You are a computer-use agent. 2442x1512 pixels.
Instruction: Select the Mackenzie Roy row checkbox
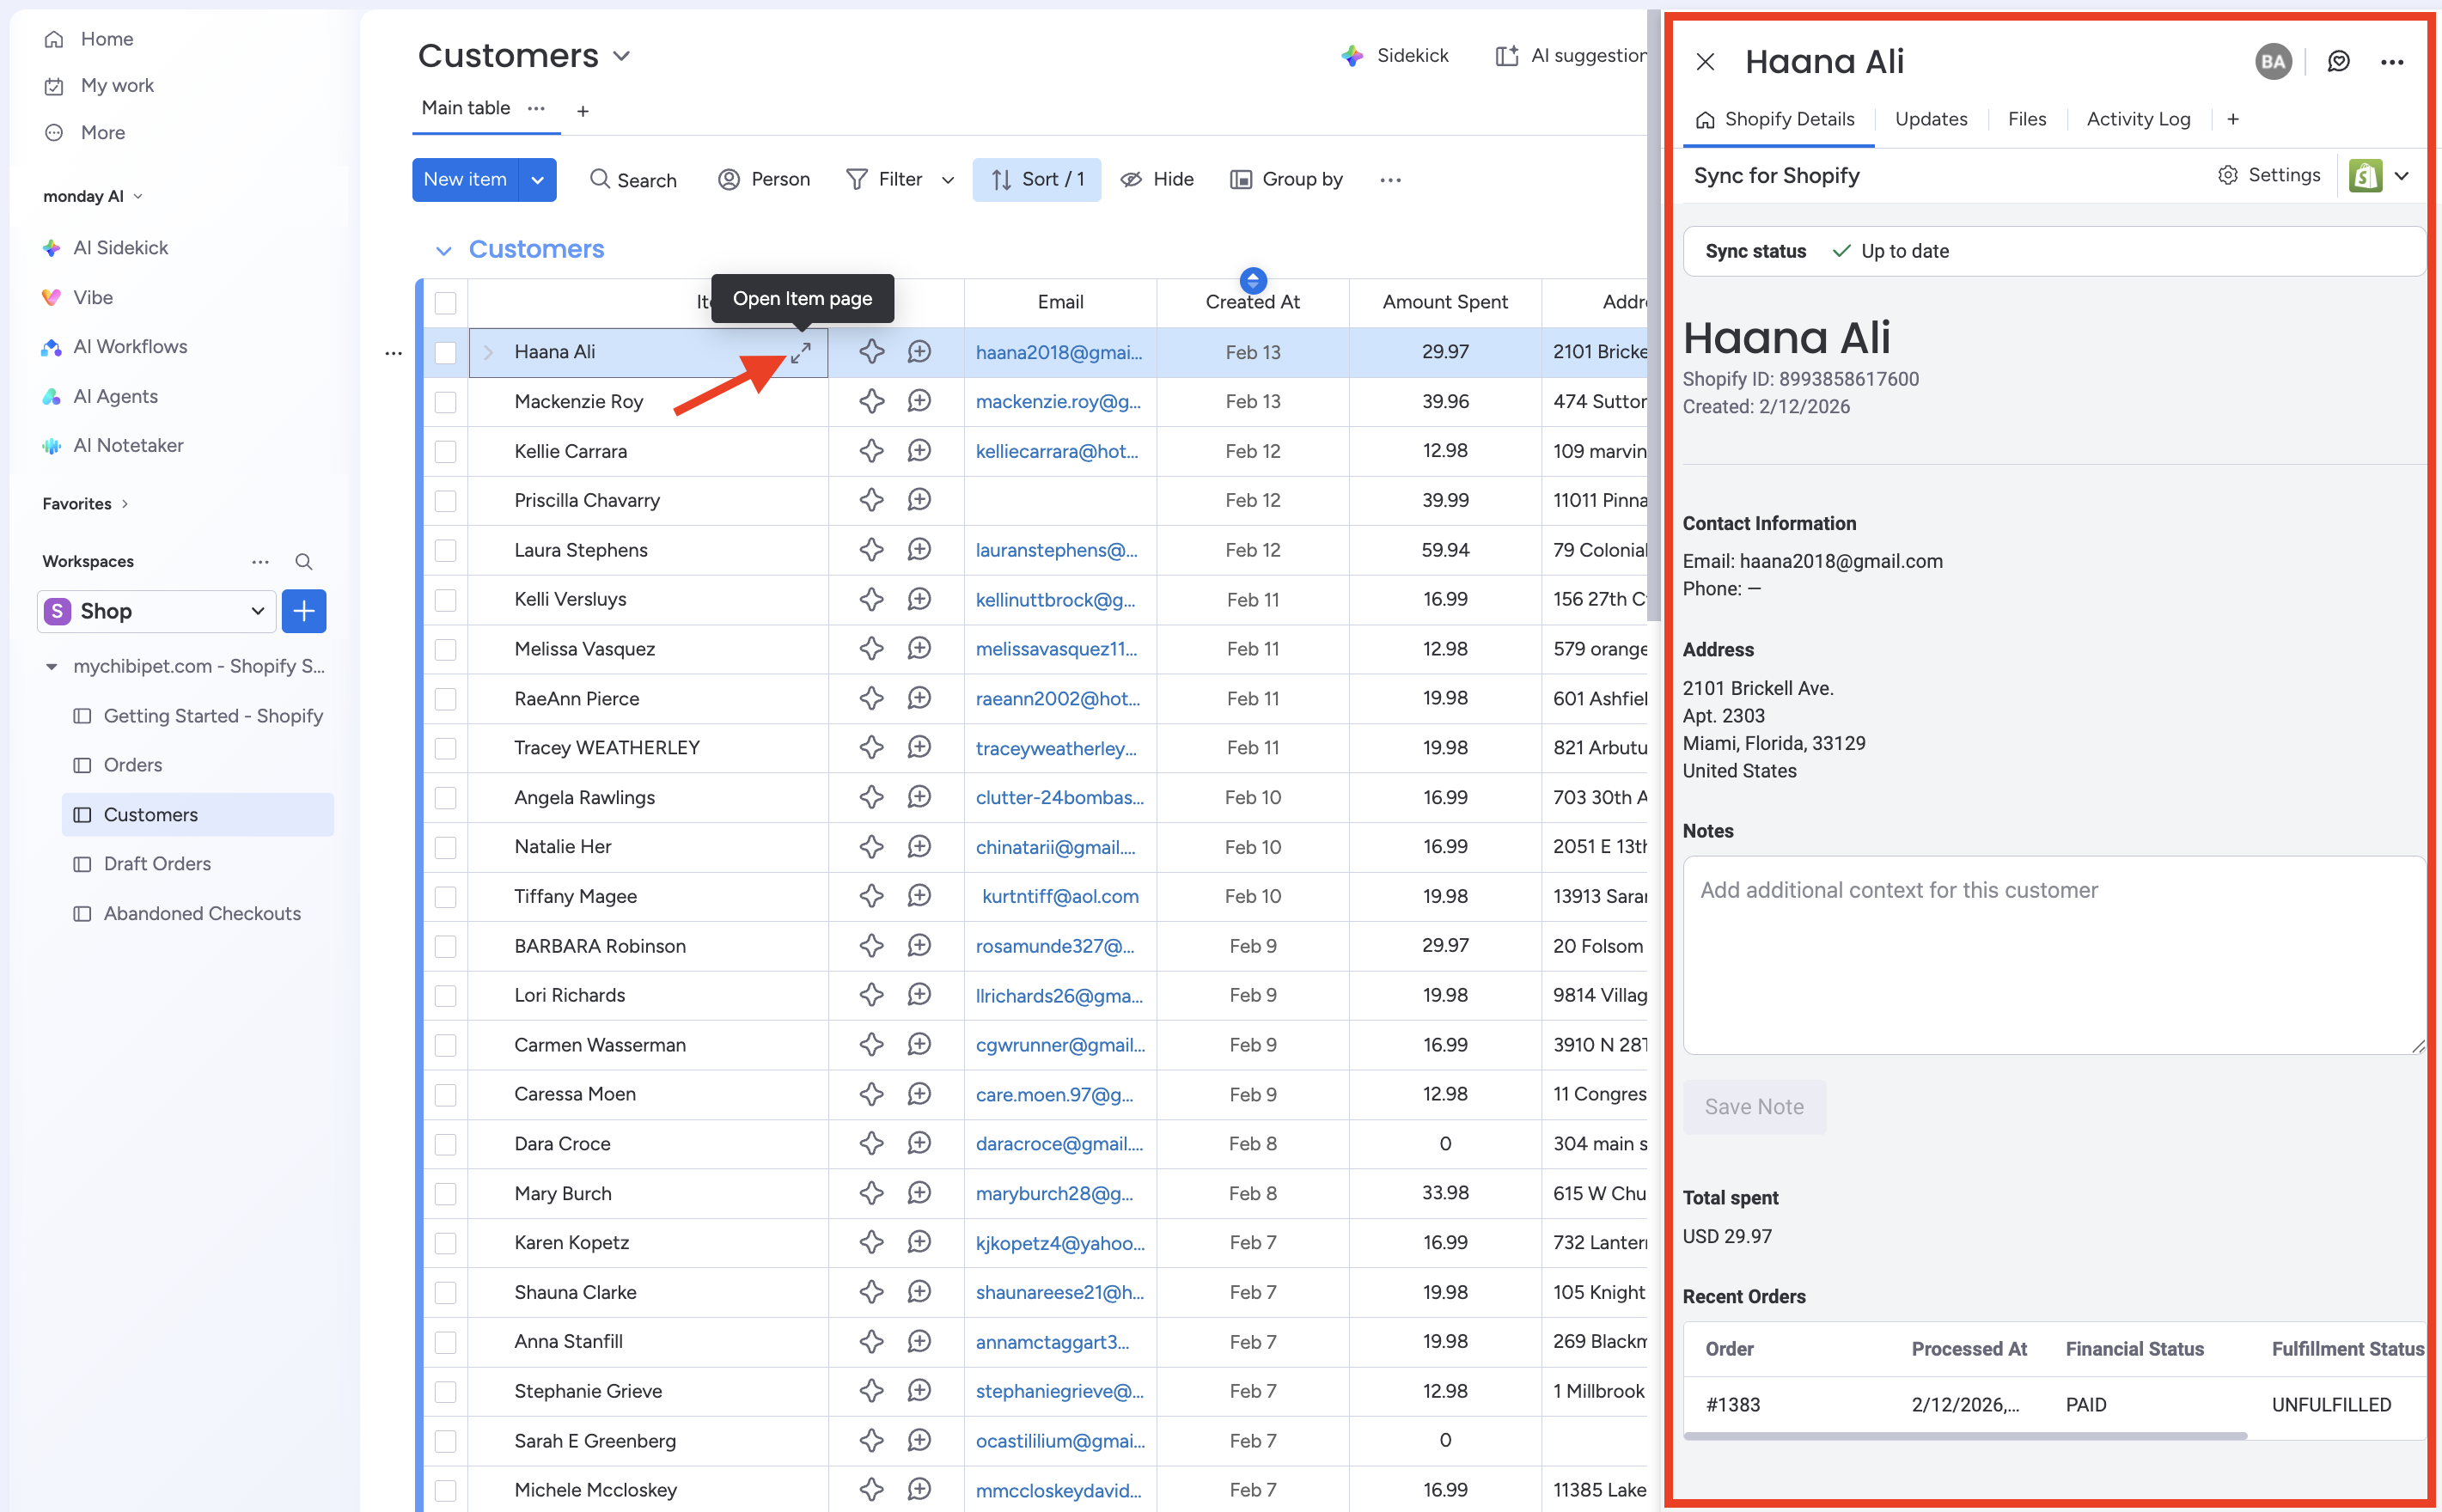[x=446, y=402]
